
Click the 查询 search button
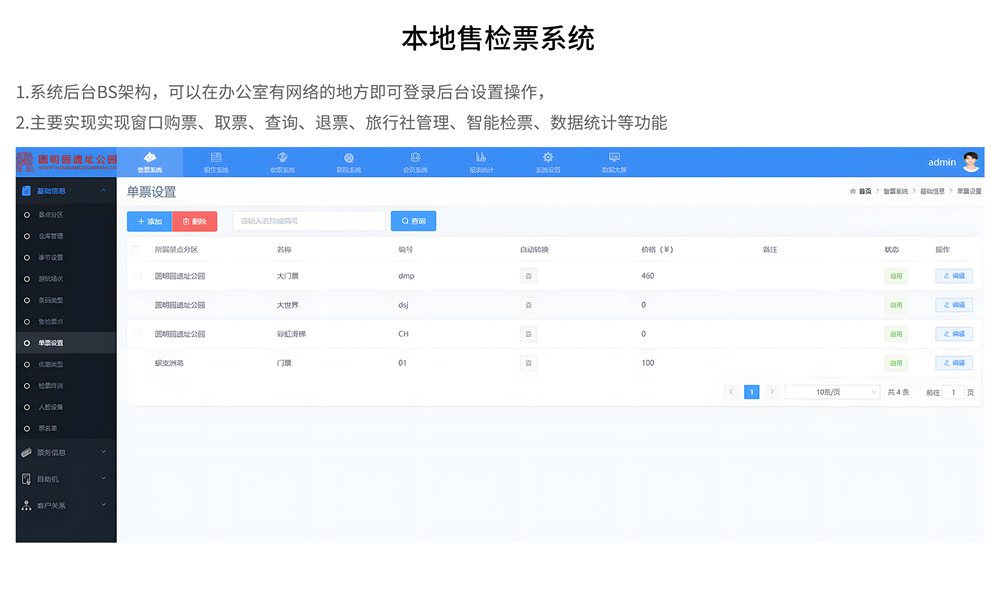[x=413, y=221]
